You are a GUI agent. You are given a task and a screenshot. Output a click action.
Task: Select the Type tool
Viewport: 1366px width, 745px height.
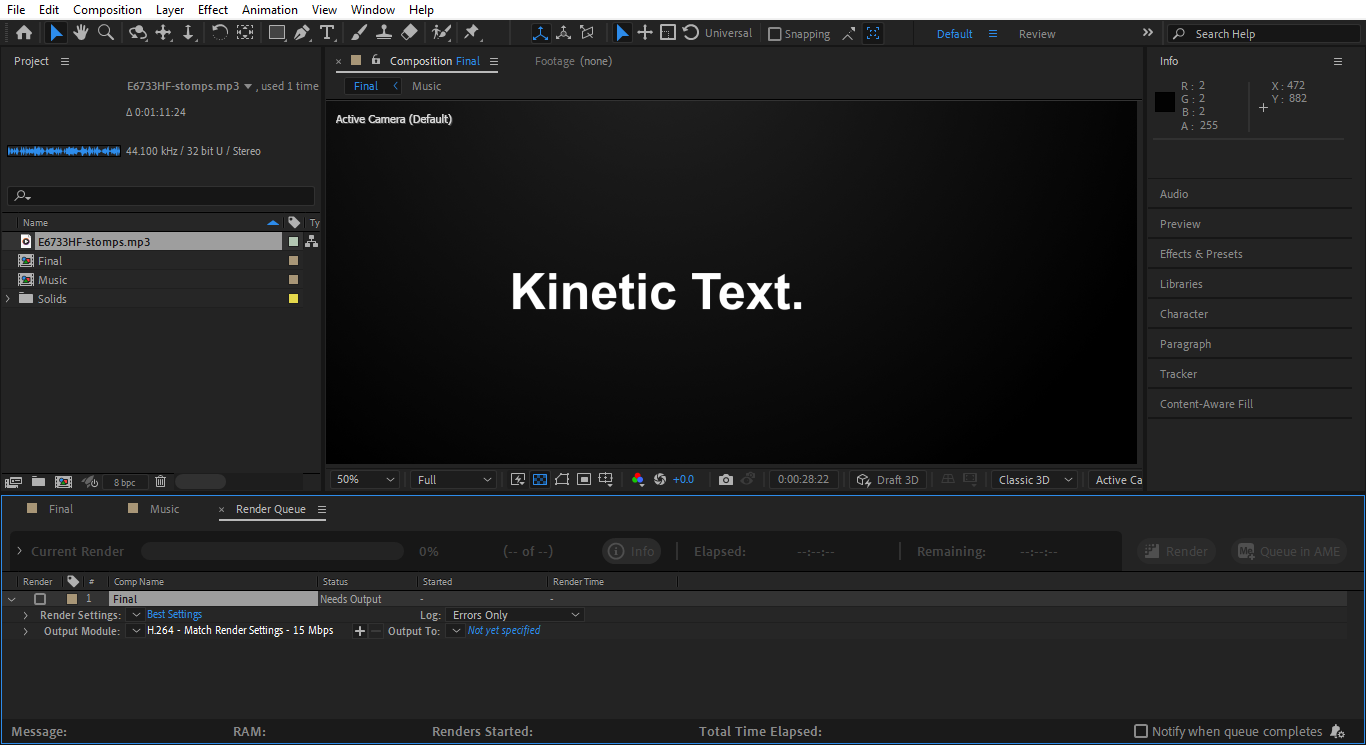326,32
